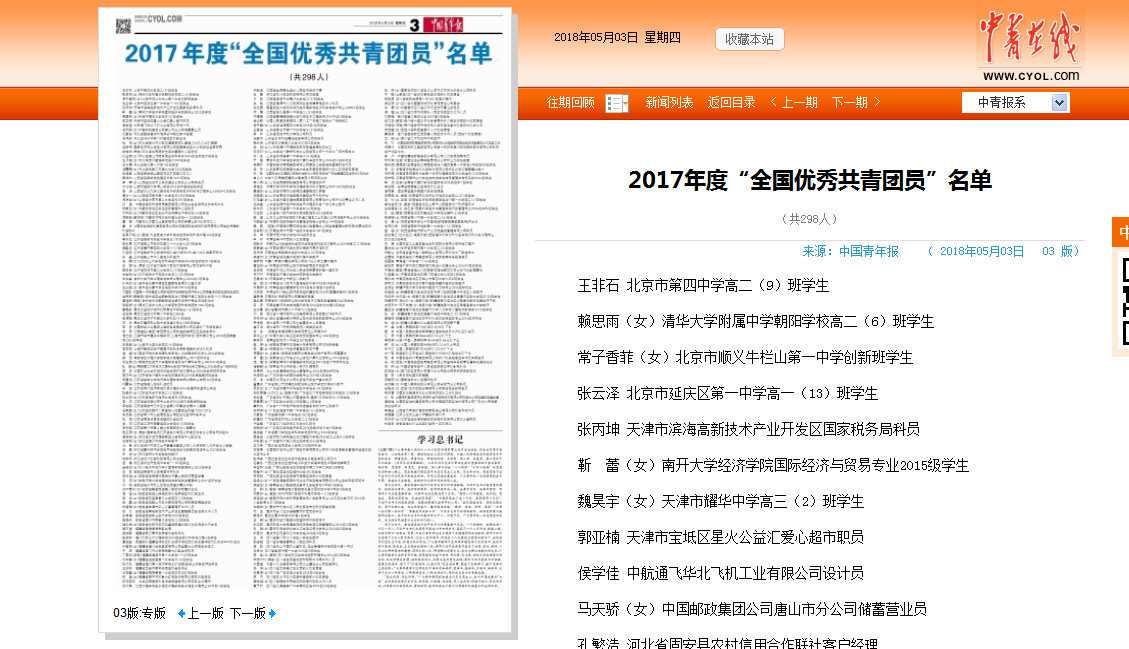
Task: Go to previous issue 上一期
Action: (794, 102)
